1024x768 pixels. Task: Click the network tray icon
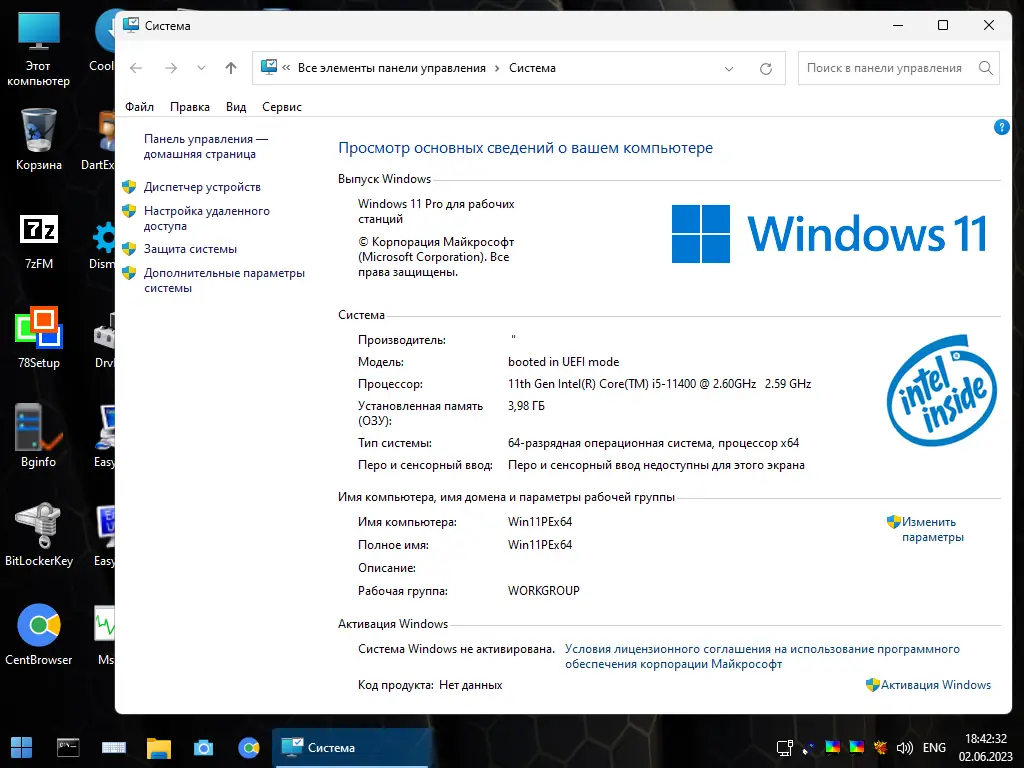pos(784,748)
